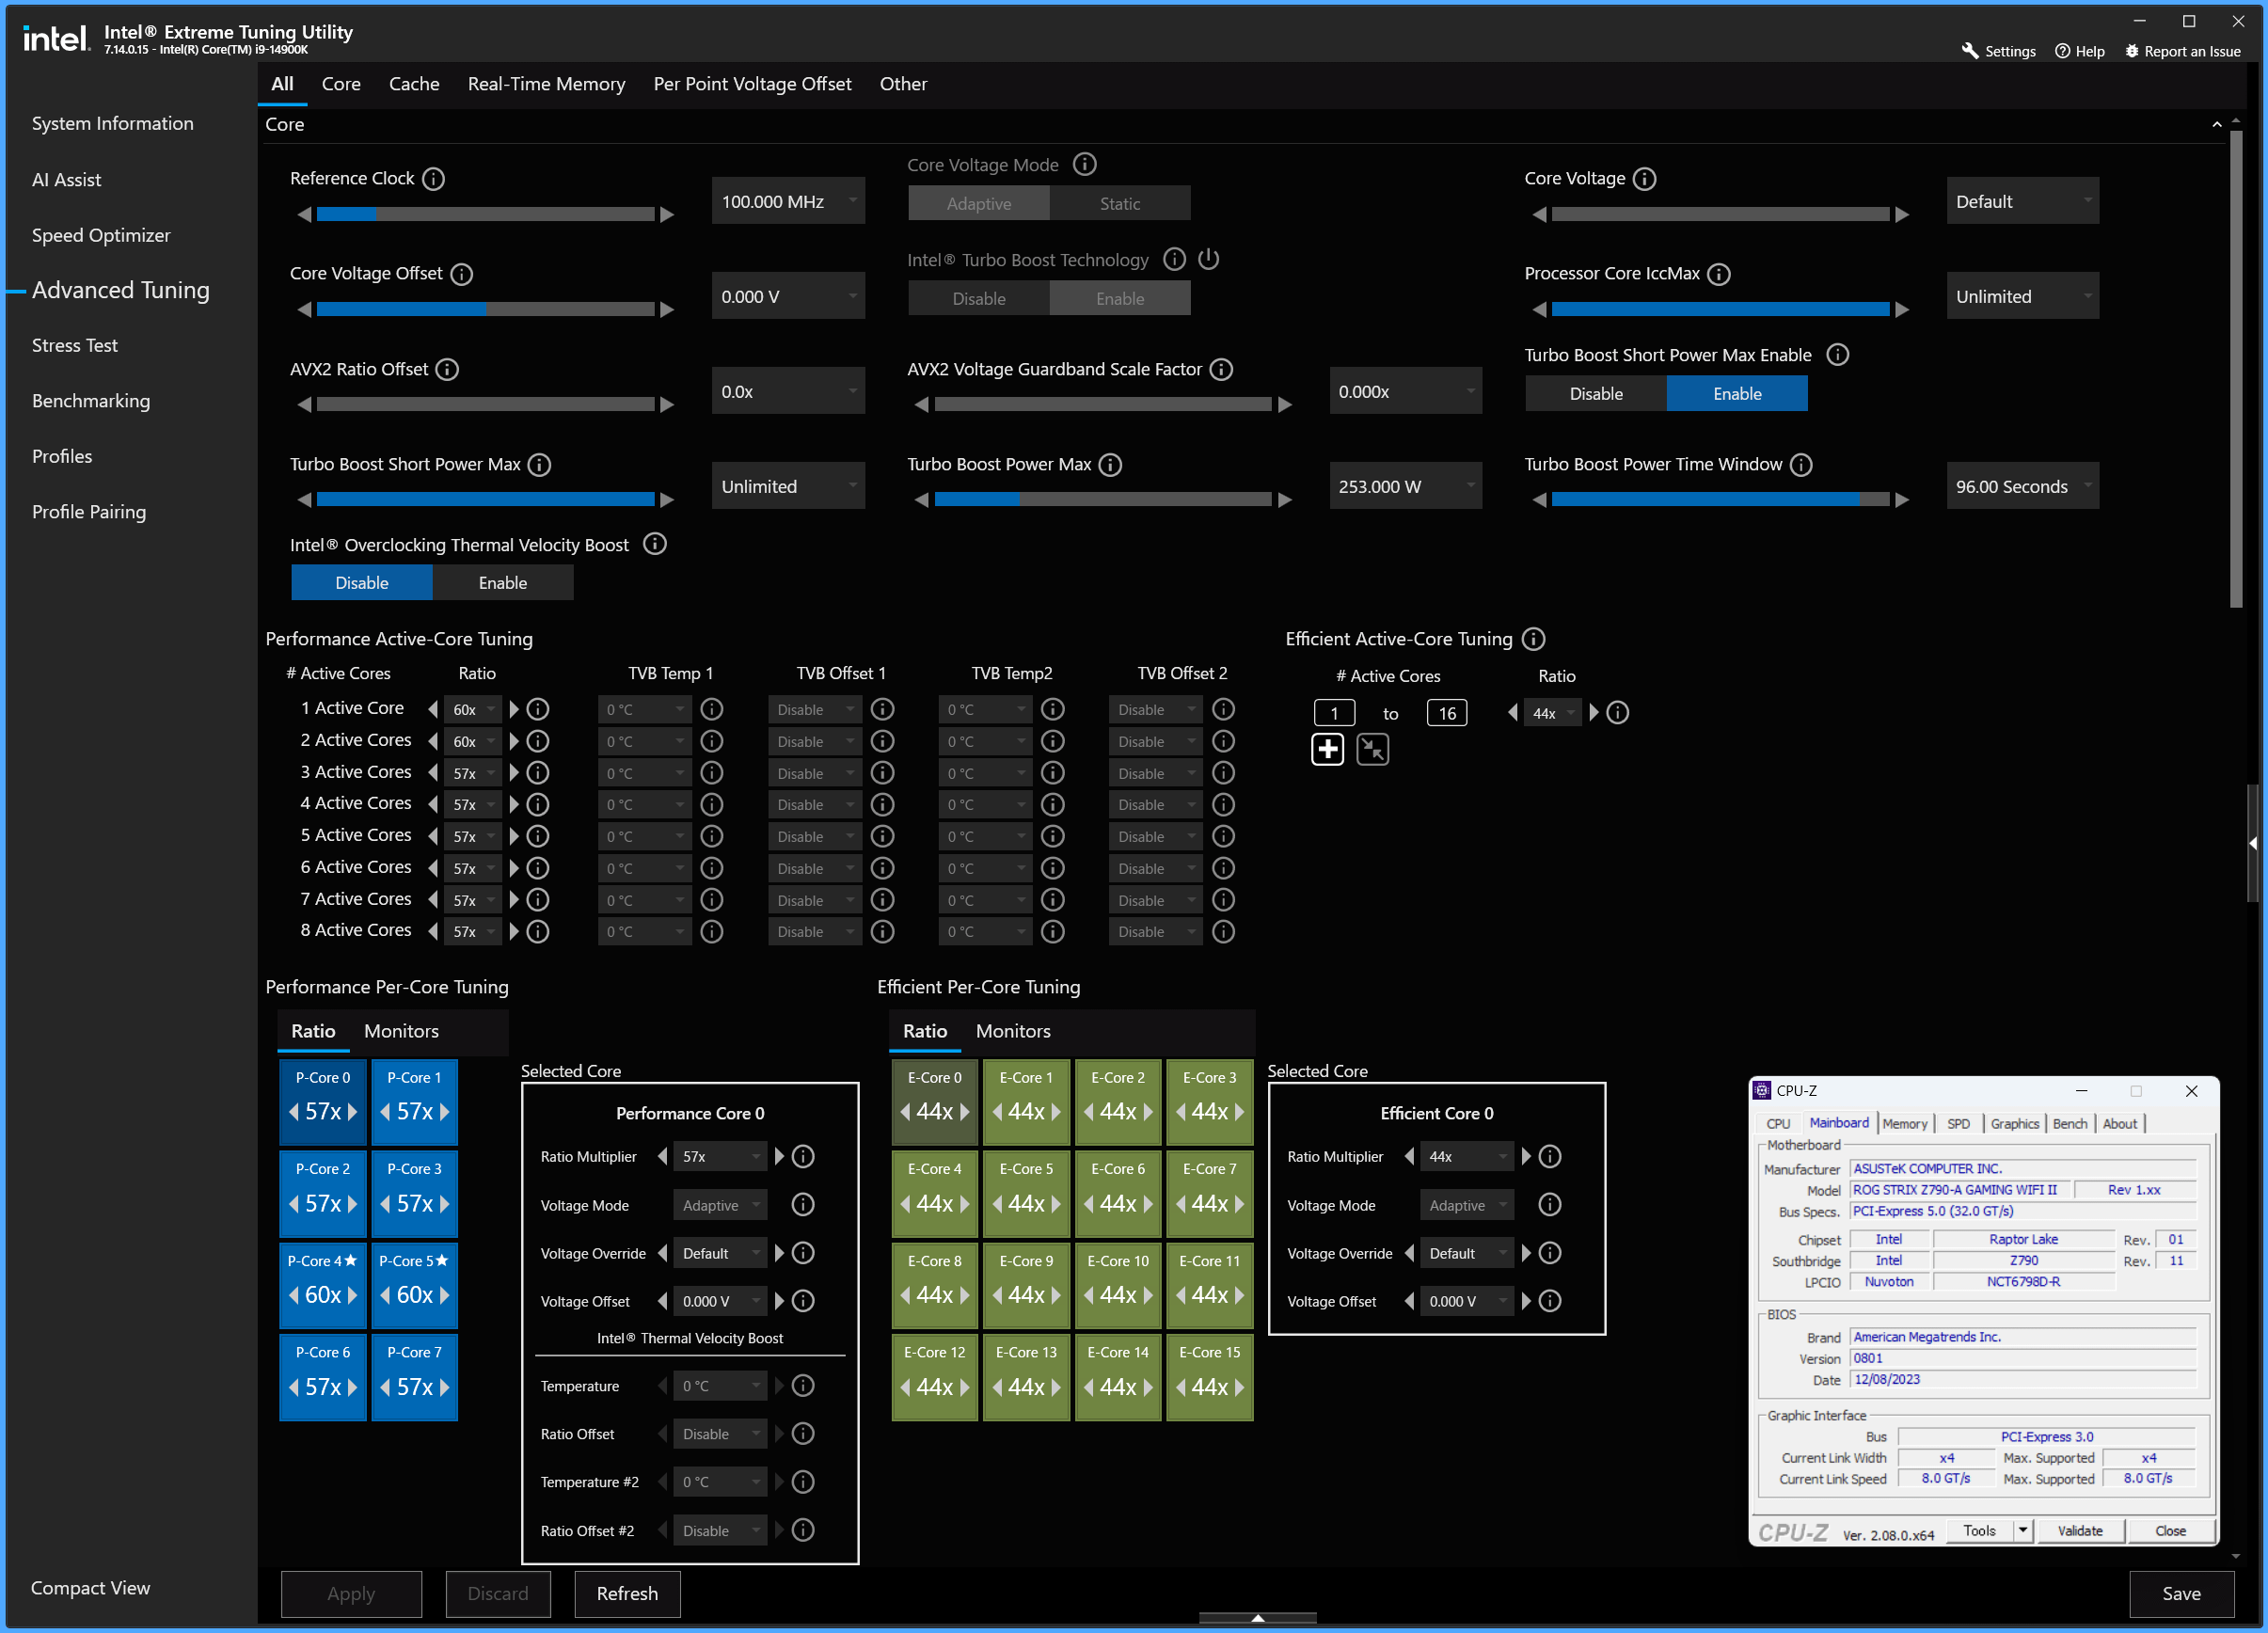Open the Settings wrench icon
This screenshot has height=1633, width=2268.
(x=1970, y=51)
